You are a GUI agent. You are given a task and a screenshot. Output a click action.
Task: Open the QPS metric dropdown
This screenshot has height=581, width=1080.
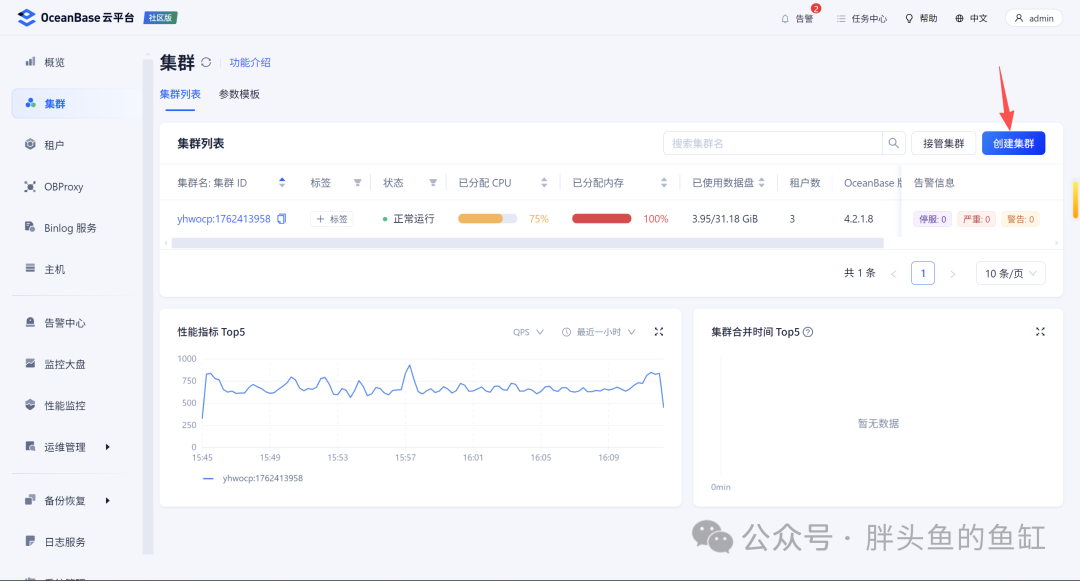[528, 332]
